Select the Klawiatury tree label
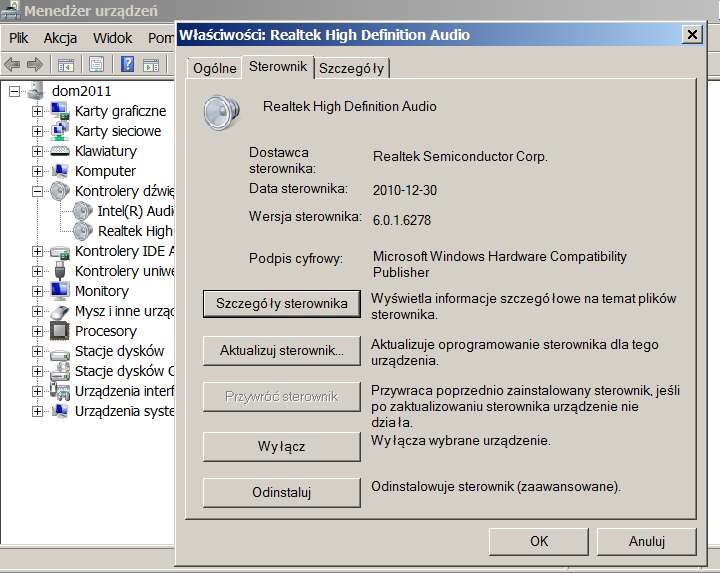This screenshot has height=573, width=720. pyautogui.click(x=106, y=151)
